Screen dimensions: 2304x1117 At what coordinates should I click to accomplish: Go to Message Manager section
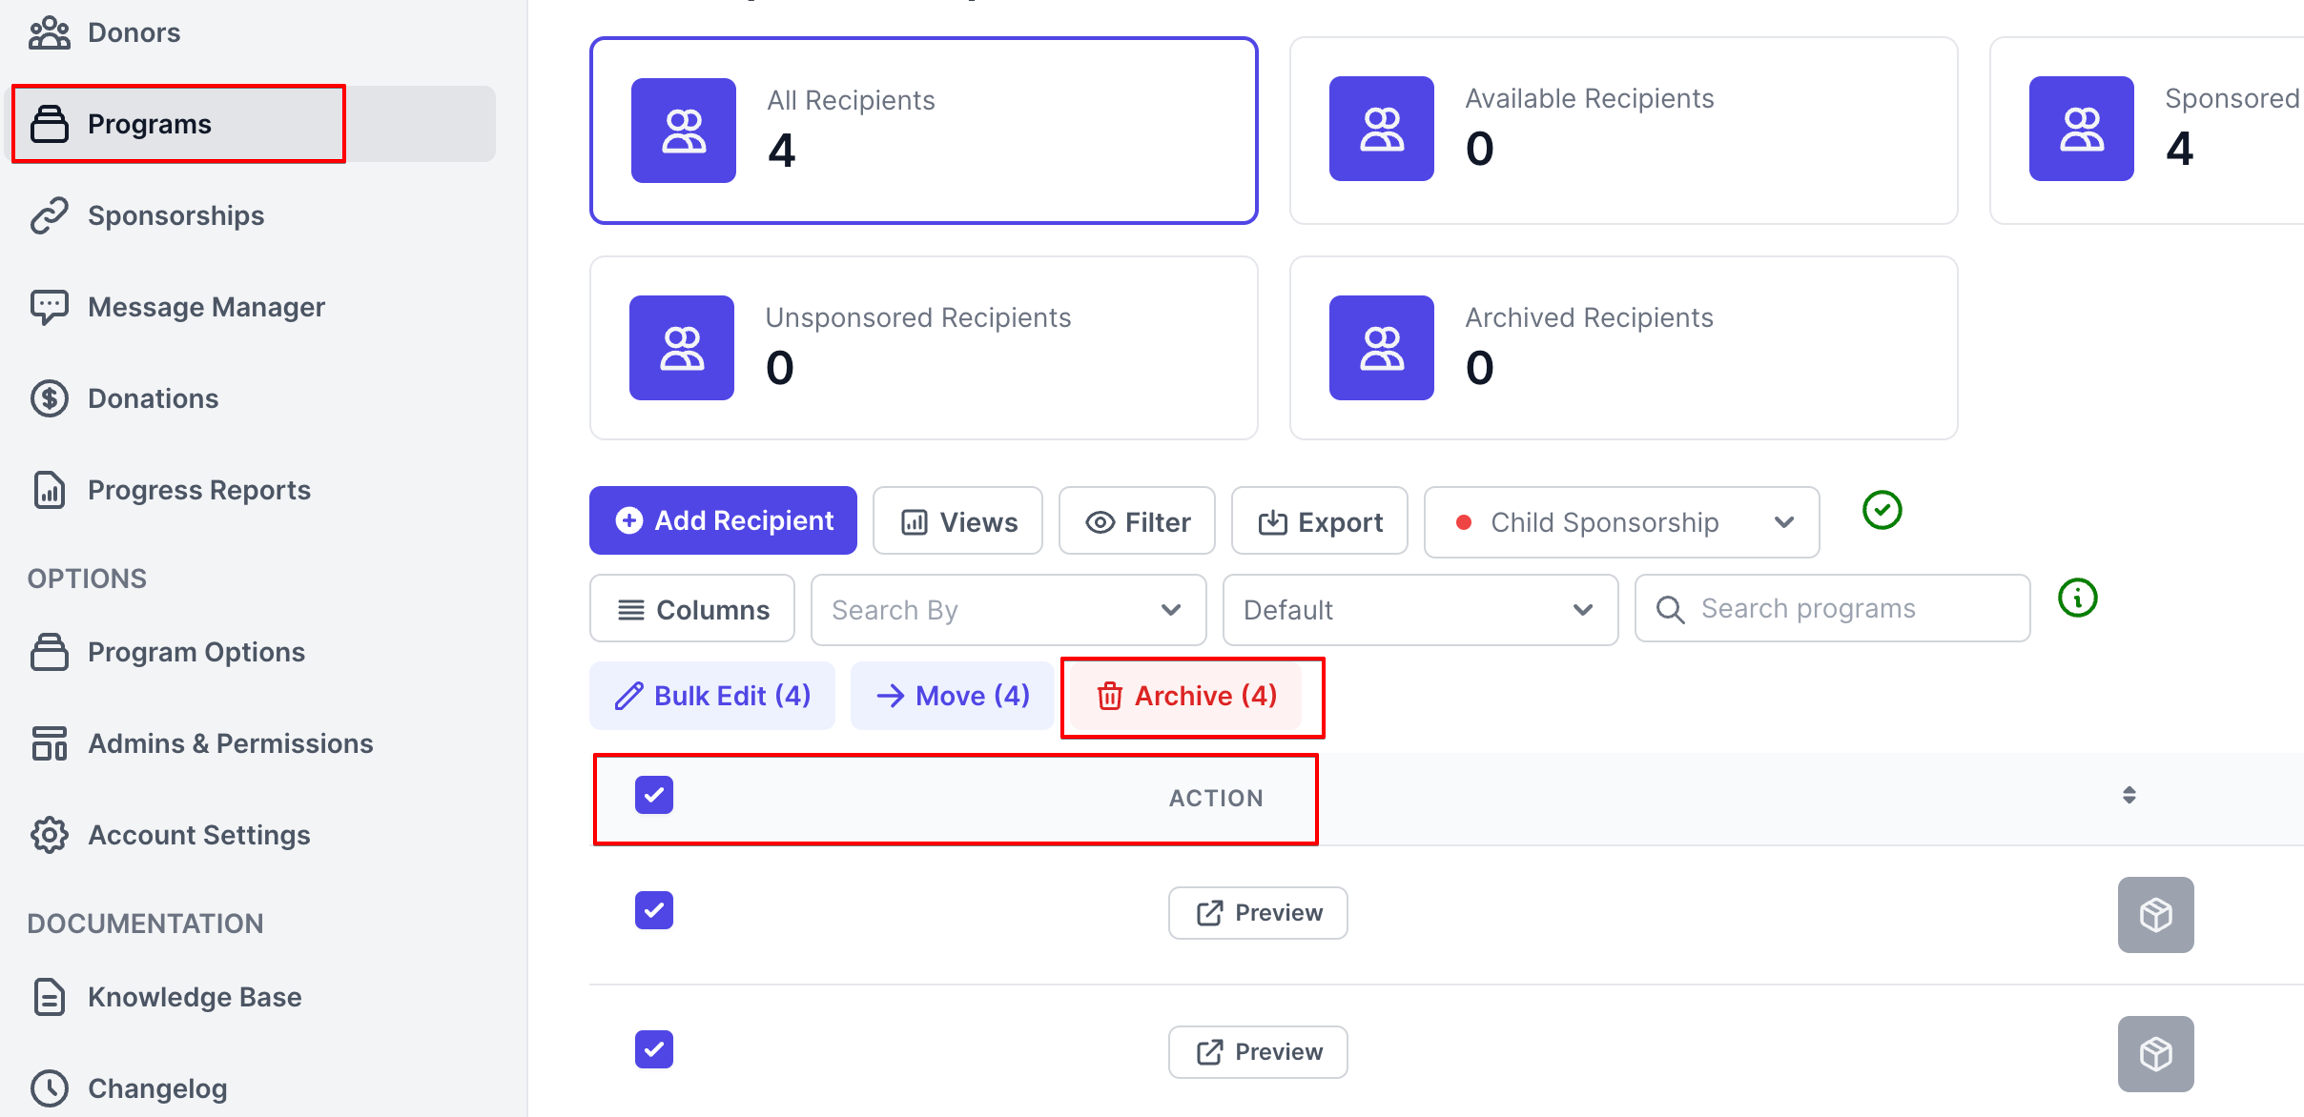[206, 307]
